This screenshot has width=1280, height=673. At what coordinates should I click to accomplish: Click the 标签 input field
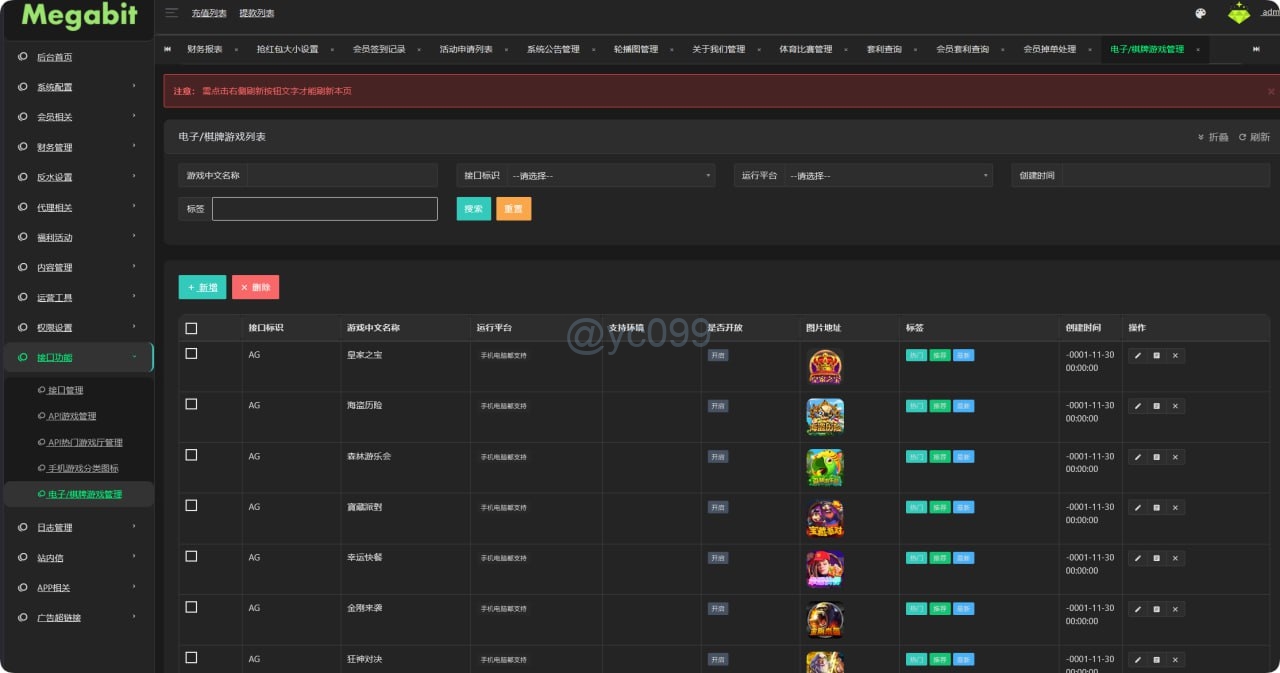tap(324, 209)
